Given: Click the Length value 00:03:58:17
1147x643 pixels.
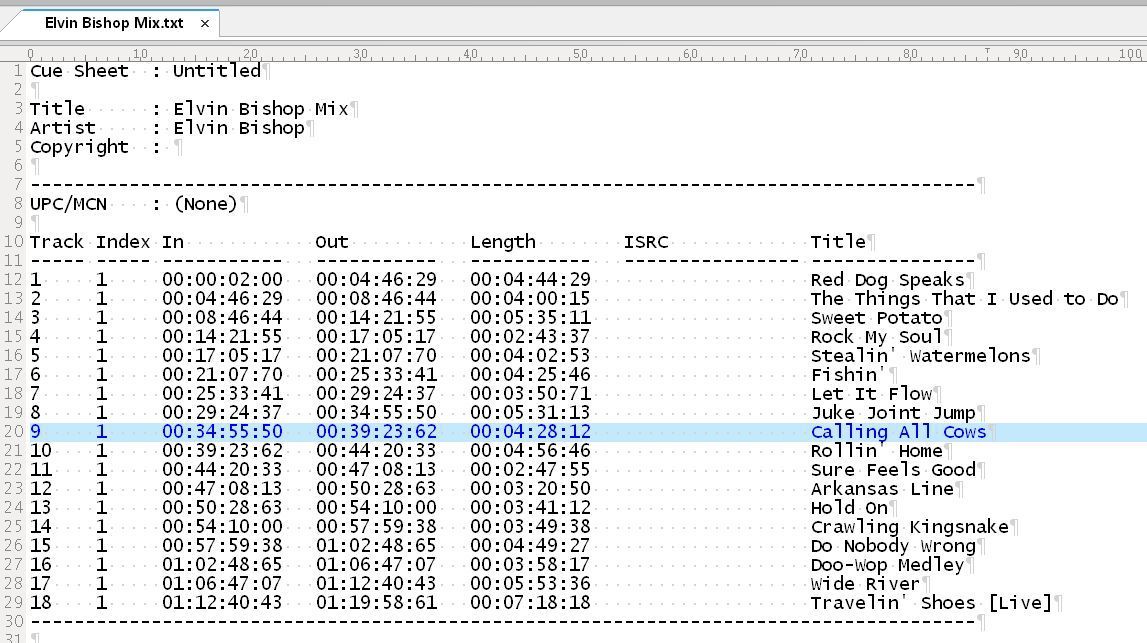Looking at the screenshot, I should (x=530, y=565).
